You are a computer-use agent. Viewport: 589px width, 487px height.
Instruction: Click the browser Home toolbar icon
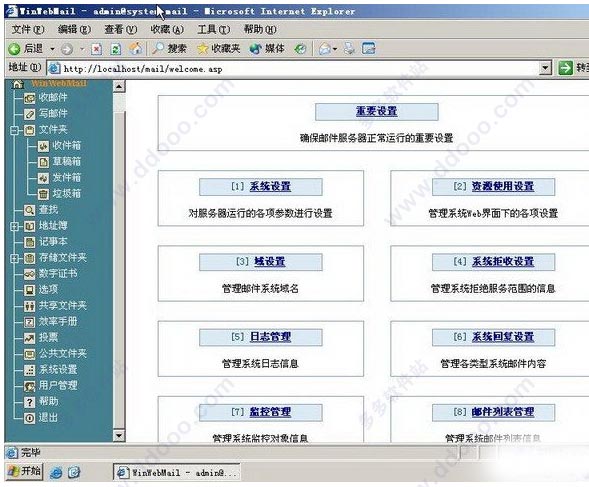[136, 49]
